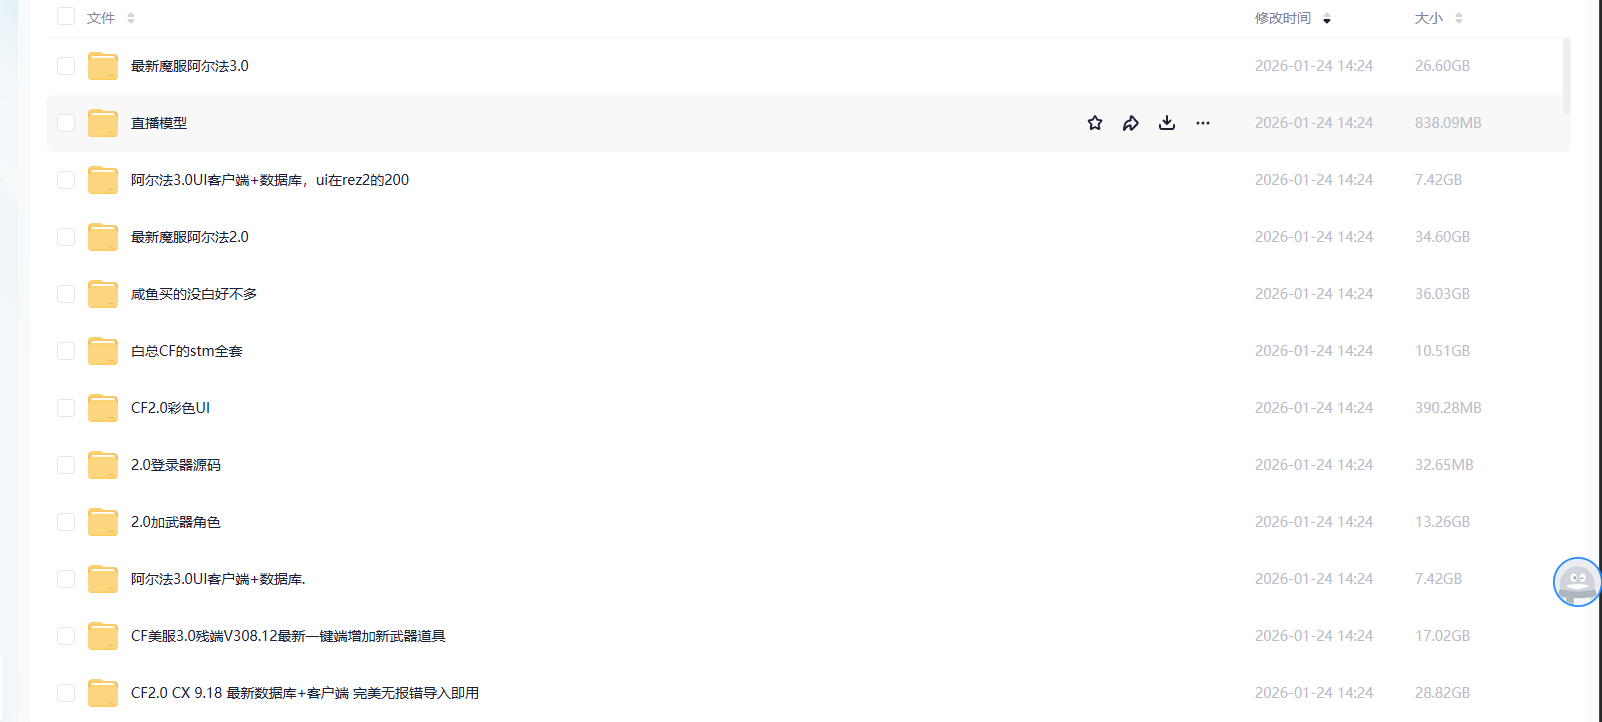
Task: Toggle the select-all checkbox in header
Action: (66, 17)
